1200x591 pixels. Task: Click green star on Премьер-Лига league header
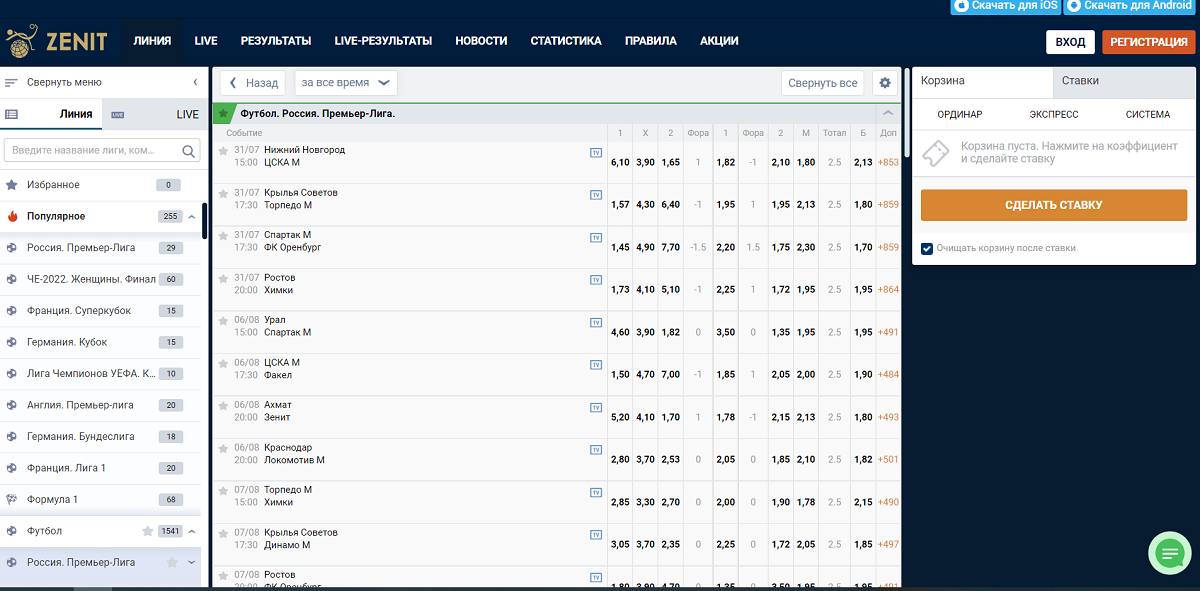coord(223,113)
